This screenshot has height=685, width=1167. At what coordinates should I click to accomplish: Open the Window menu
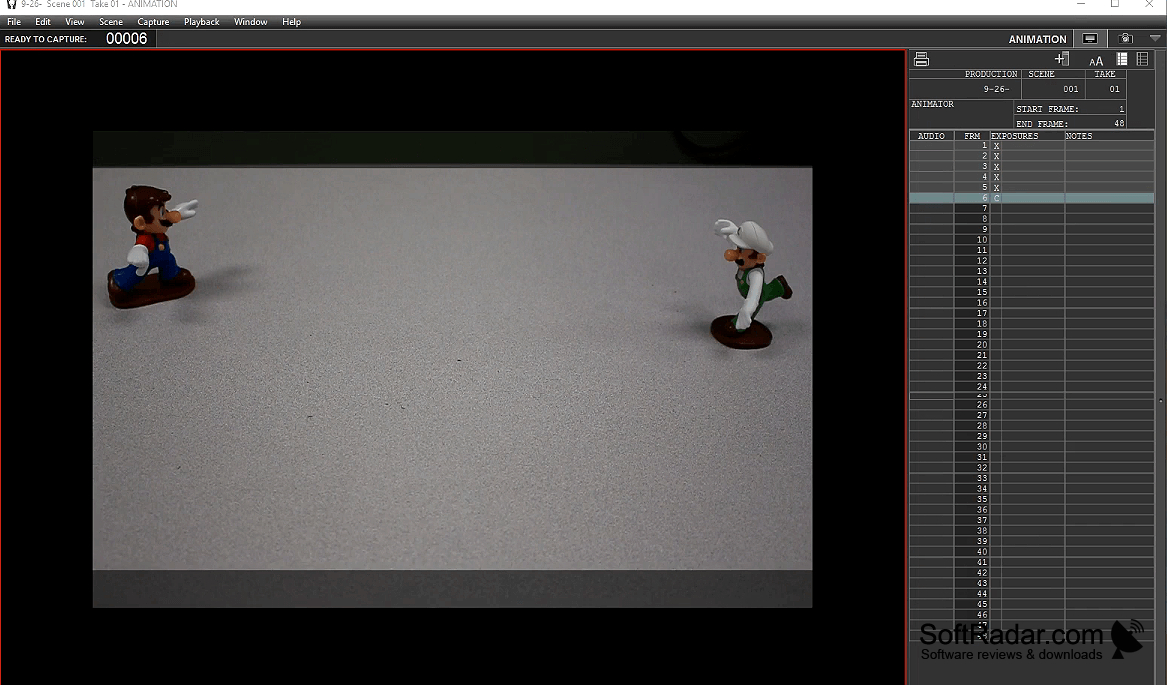[250, 22]
